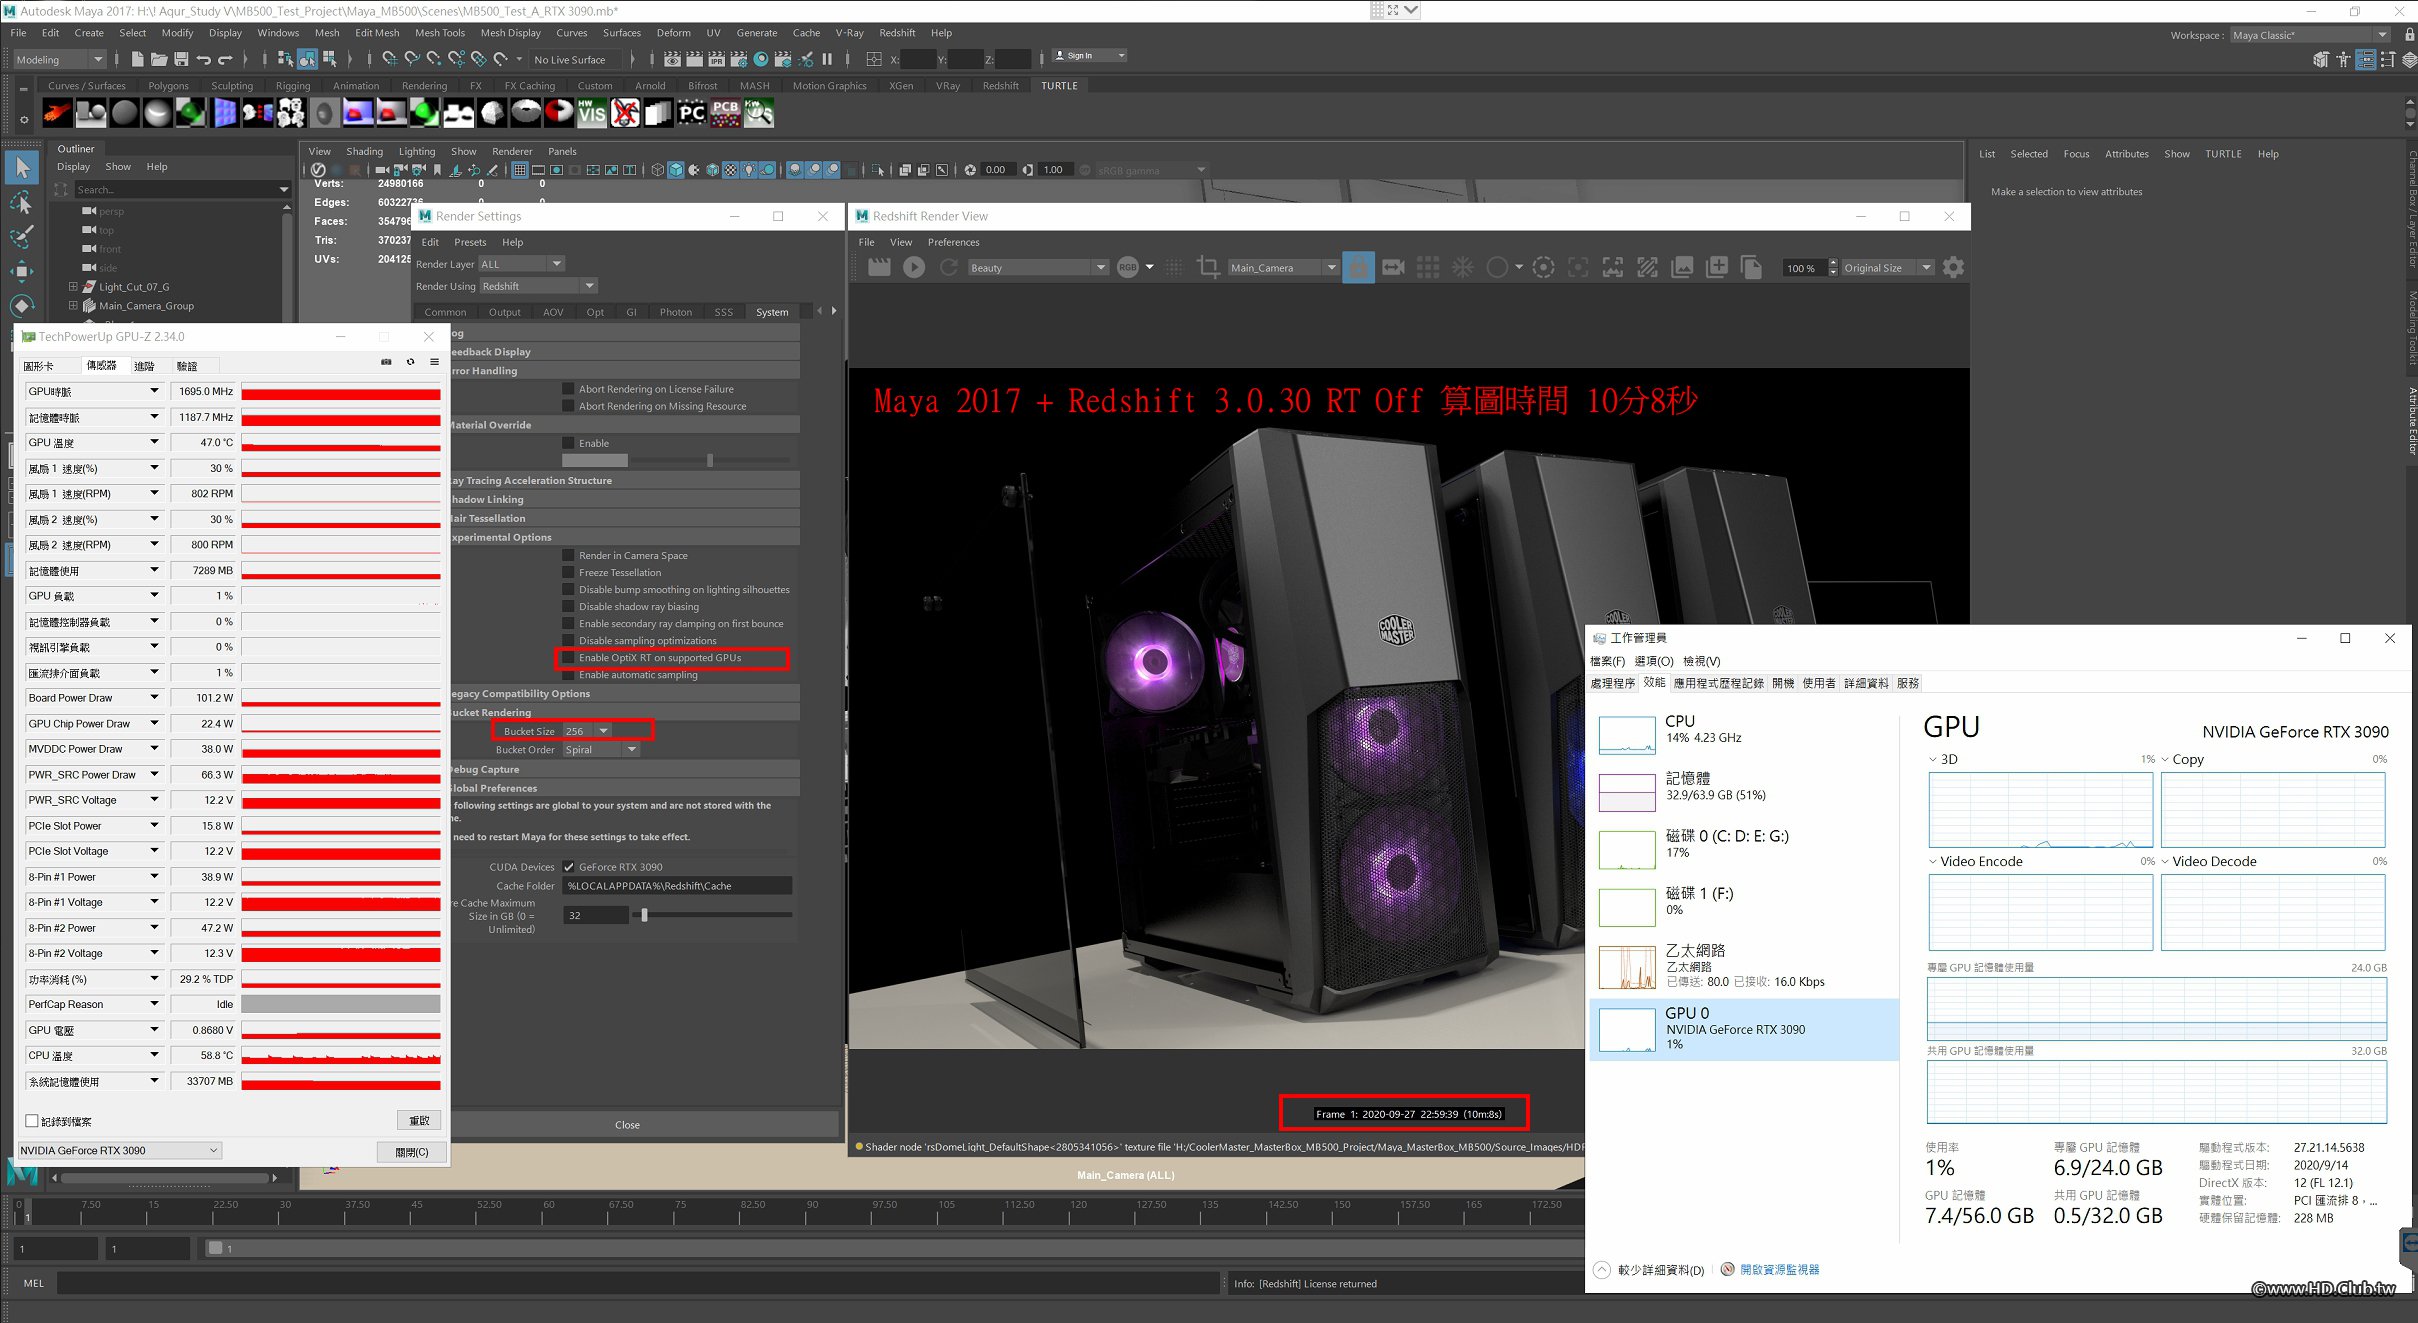Enable Render in Camera Space checkbox

point(568,555)
